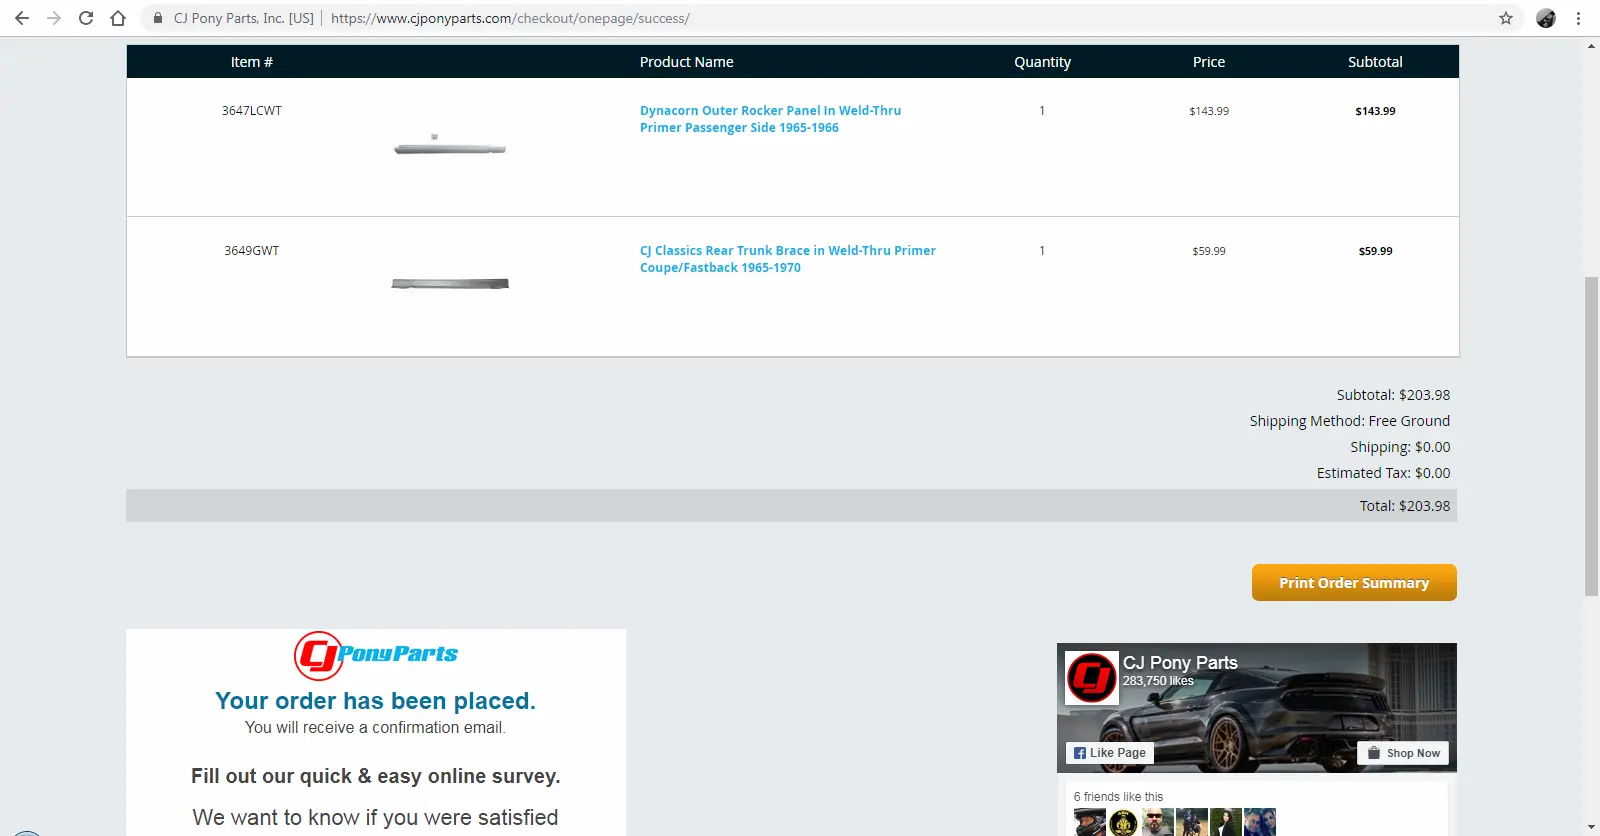Screen dimensions: 1600x836
Task: Click the CJ Pony Parts Facebook logo
Action: 1091,678
